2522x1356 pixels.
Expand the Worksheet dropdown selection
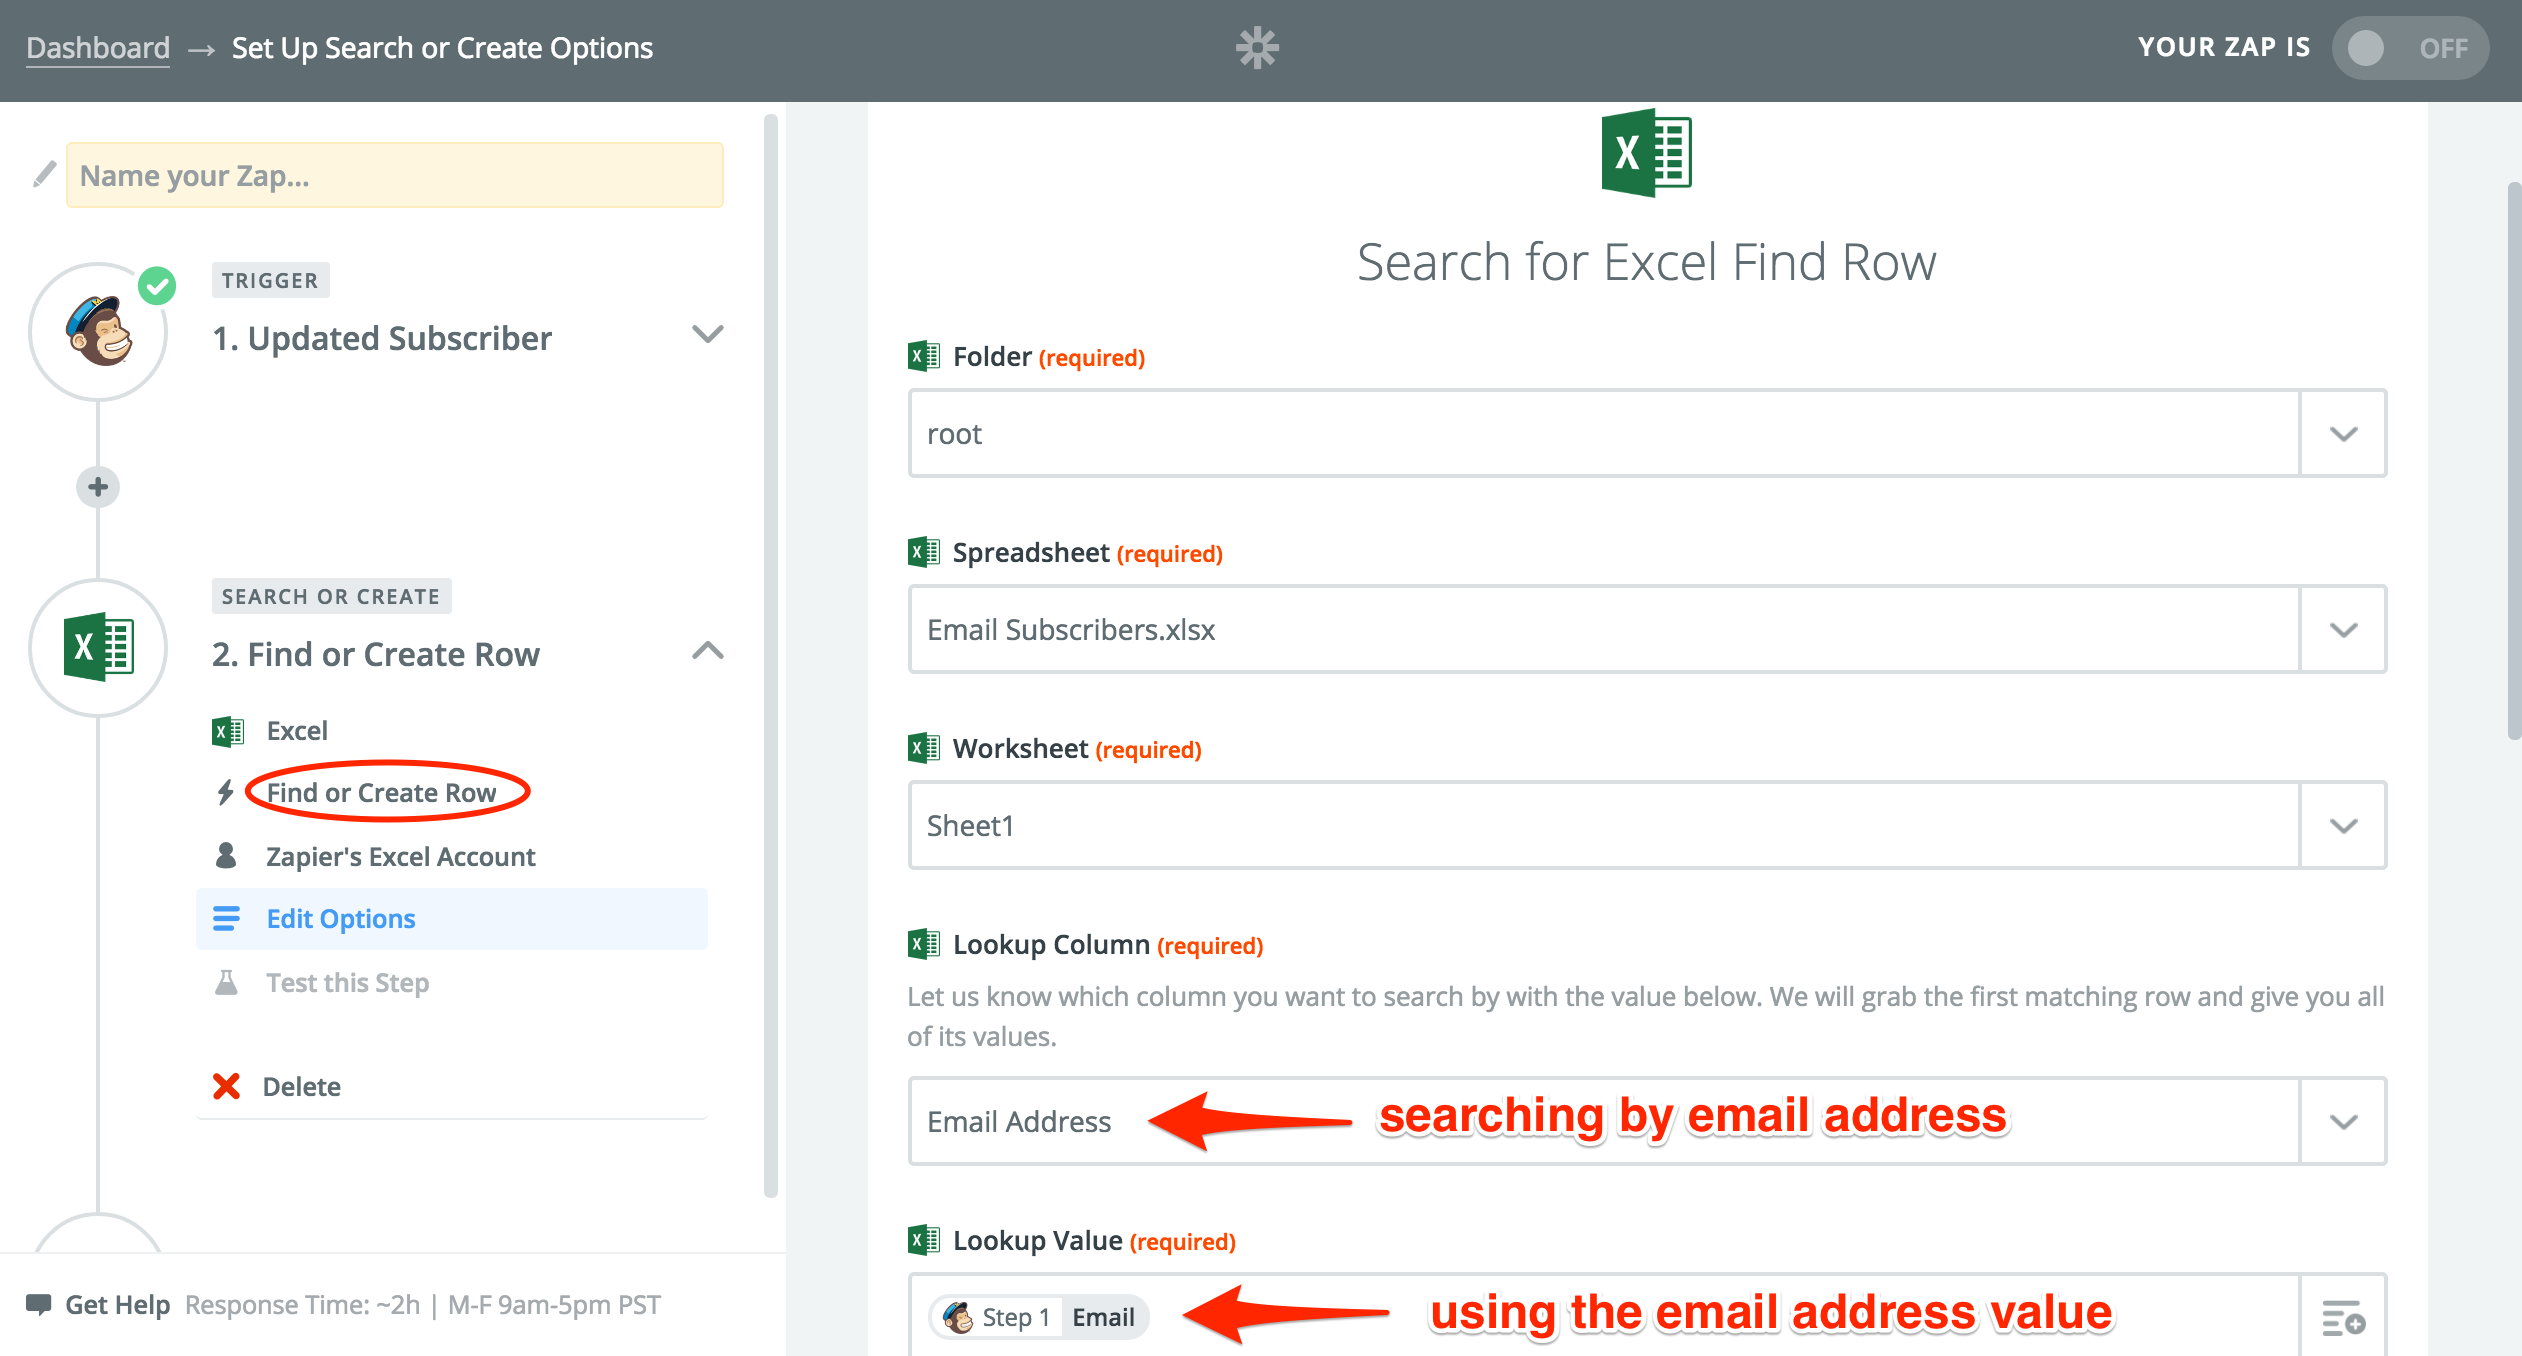coord(2348,823)
